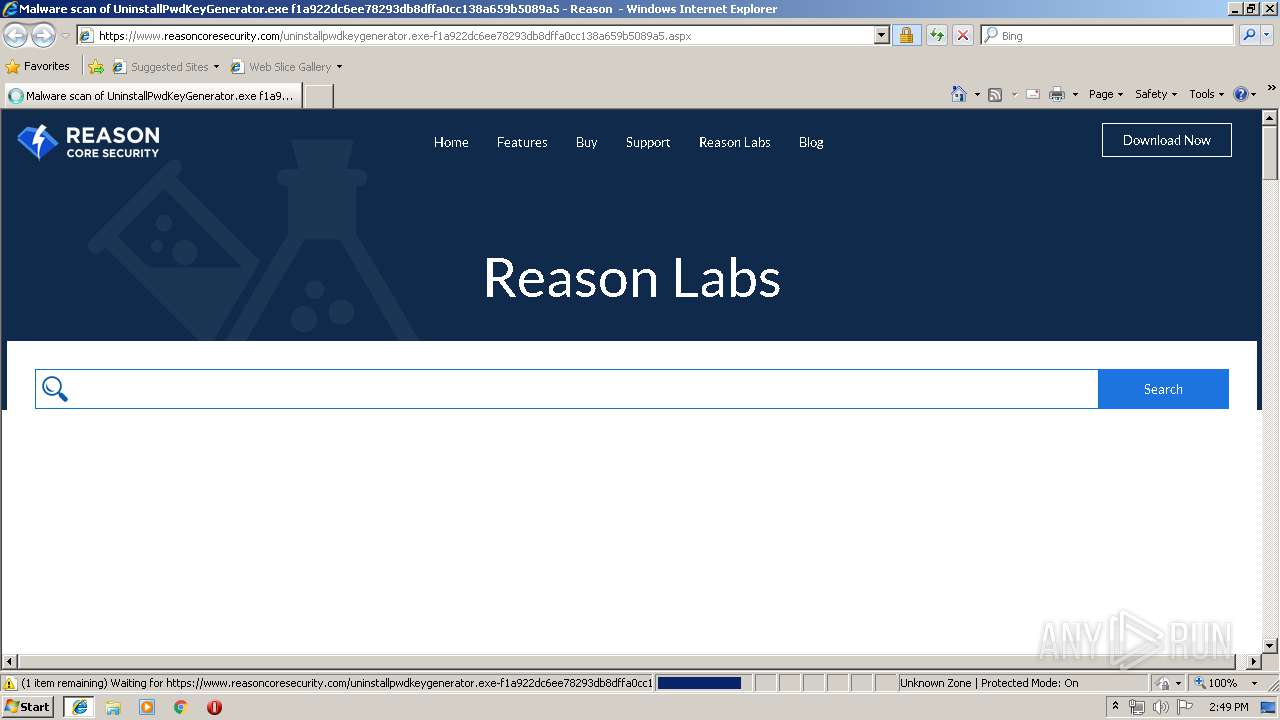
Task: Click the Read Mail envelope icon
Action: click(1033, 94)
